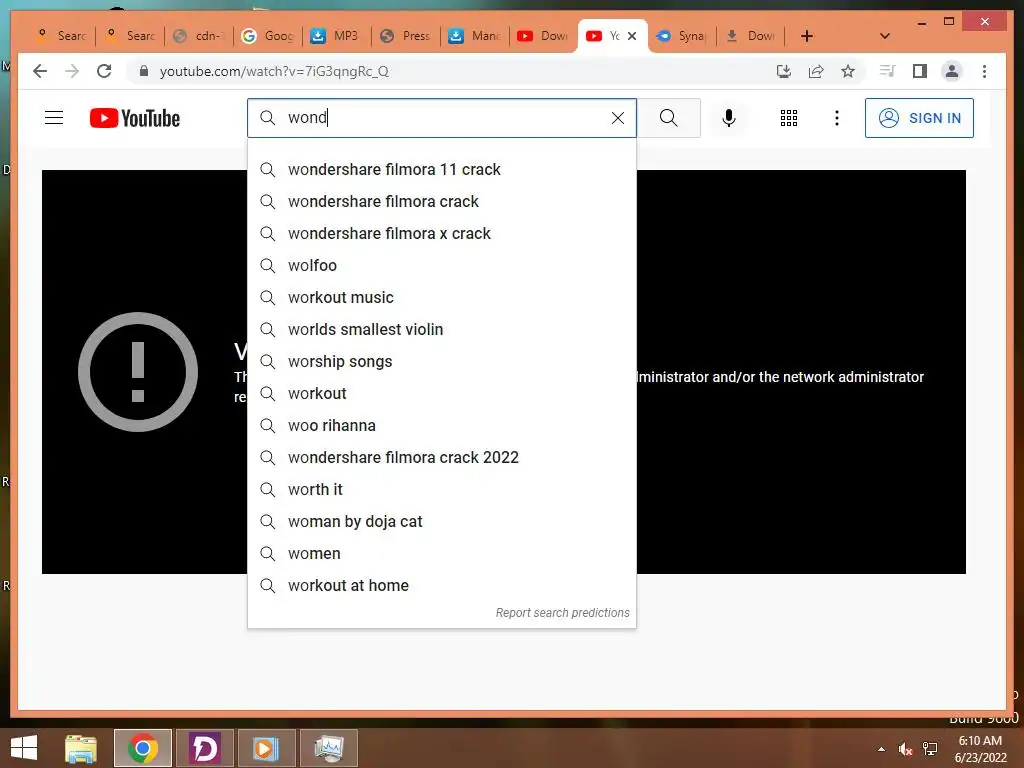Screen dimensions: 1024x768
Task: Click inside the YouTube search field
Action: click(441, 118)
